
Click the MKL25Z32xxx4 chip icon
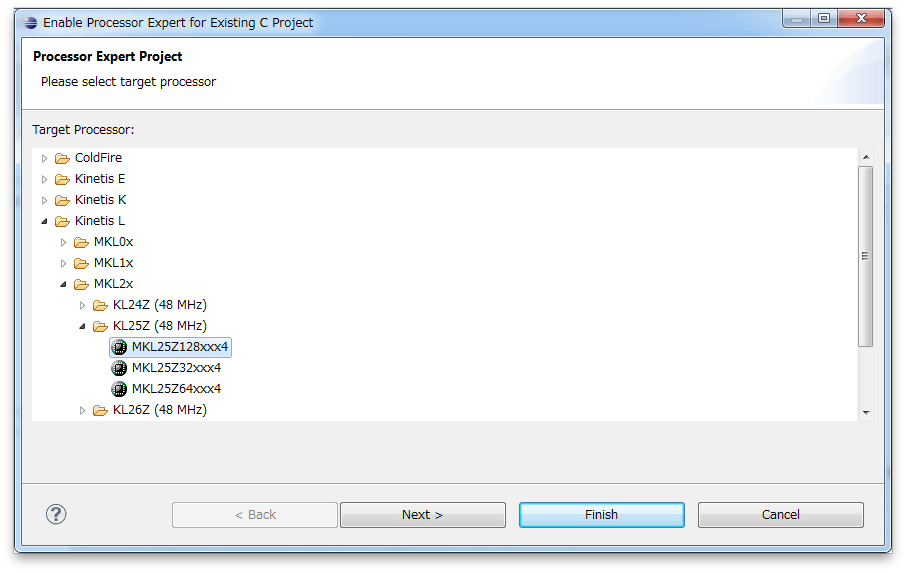pyautogui.click(x=119, y=368)
